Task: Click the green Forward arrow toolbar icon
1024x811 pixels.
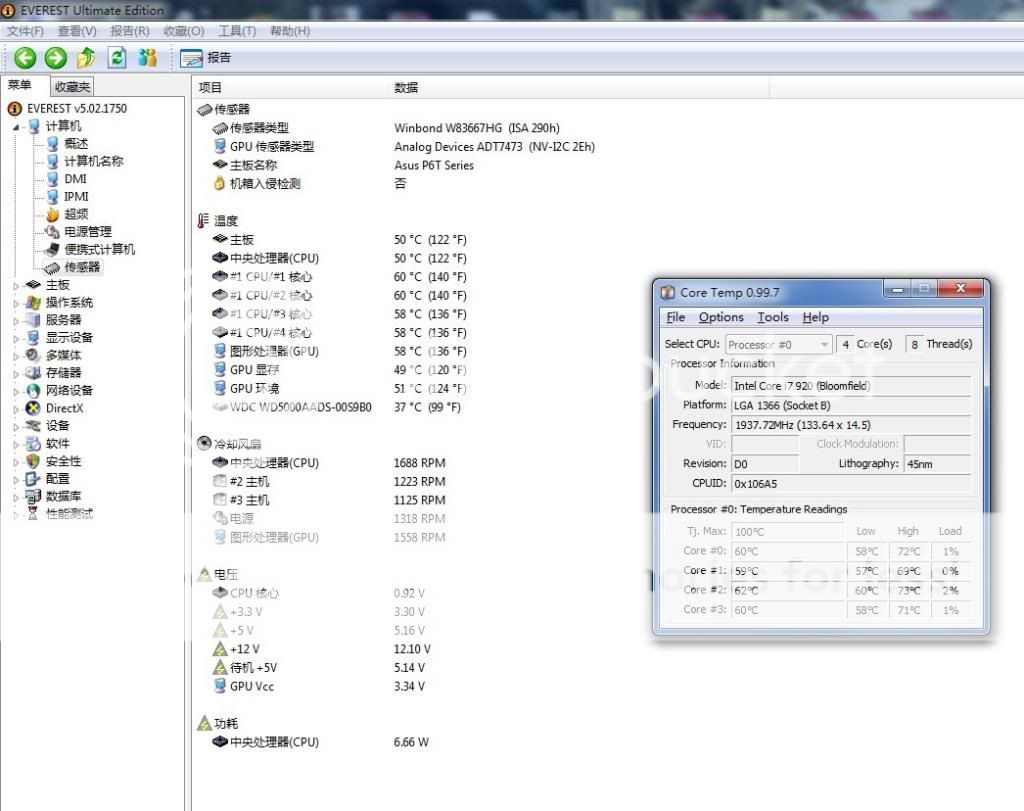Action: click(55, 57)
